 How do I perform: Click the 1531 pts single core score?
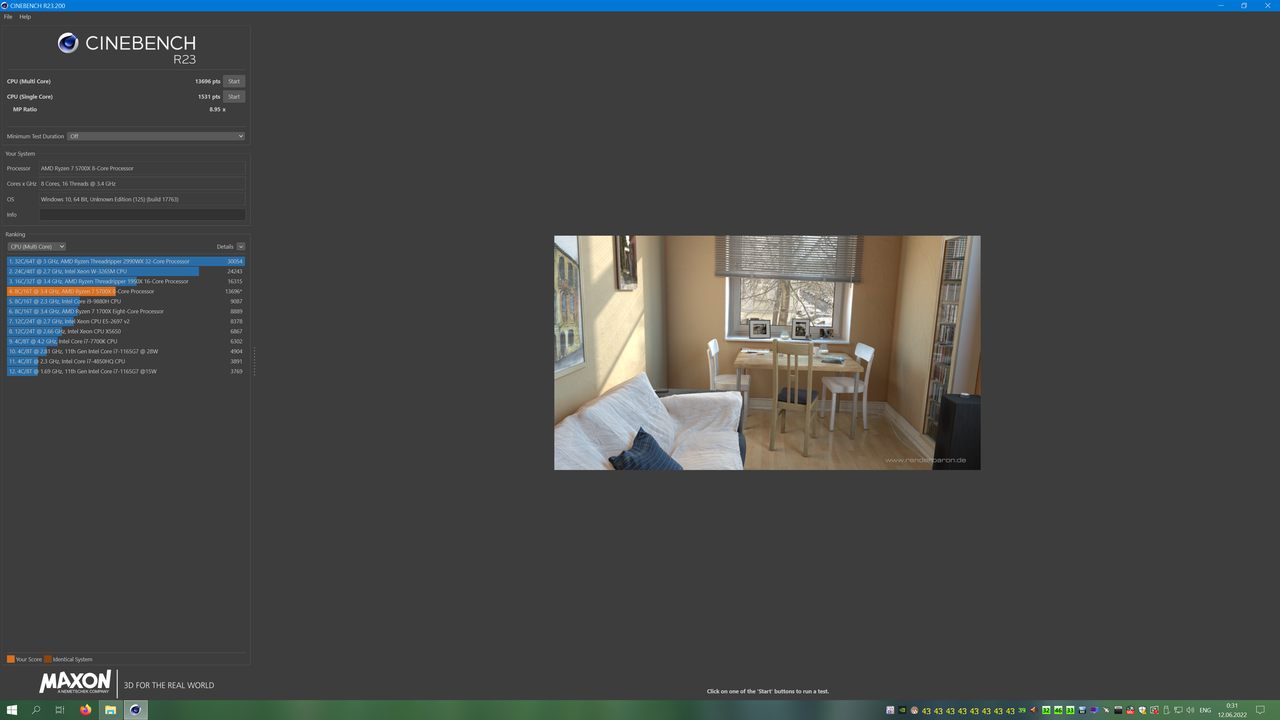(x=208, y=97)
